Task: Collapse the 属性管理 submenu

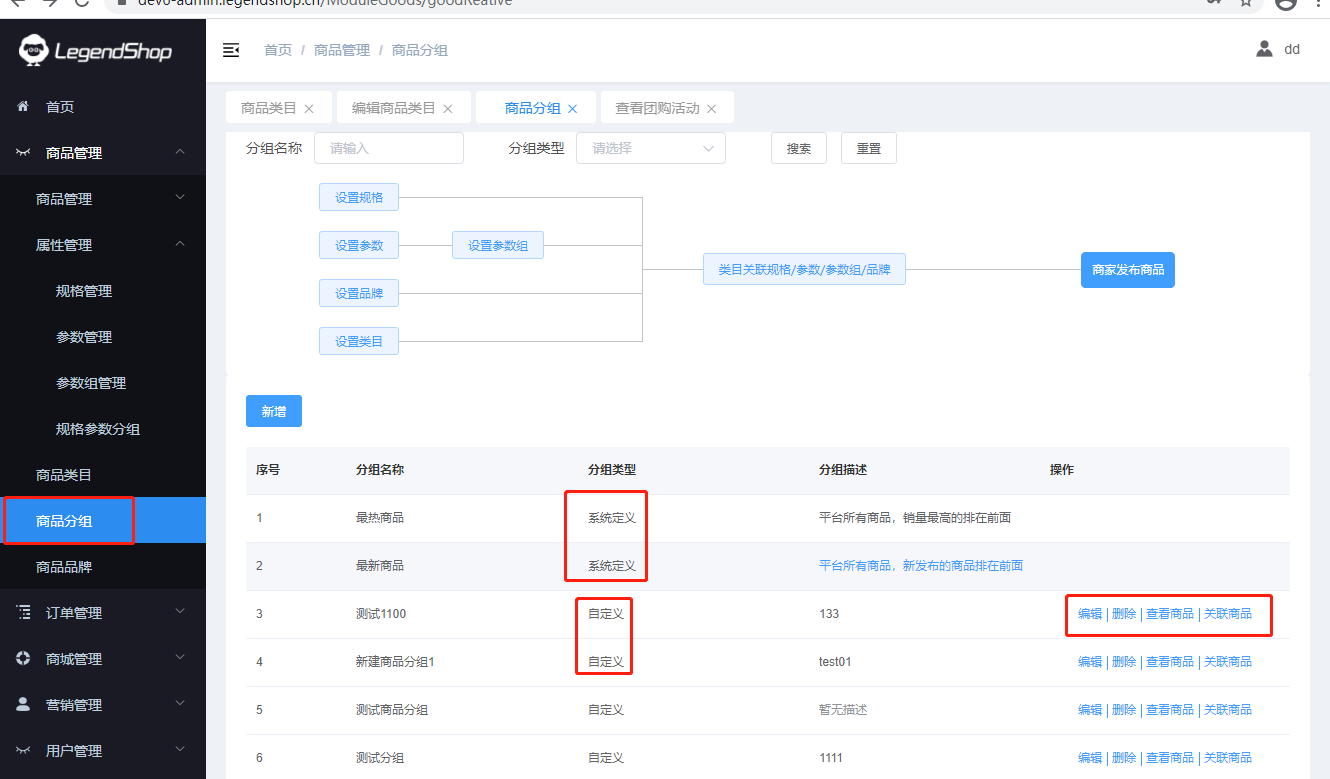Action: [x=180, y=244]
